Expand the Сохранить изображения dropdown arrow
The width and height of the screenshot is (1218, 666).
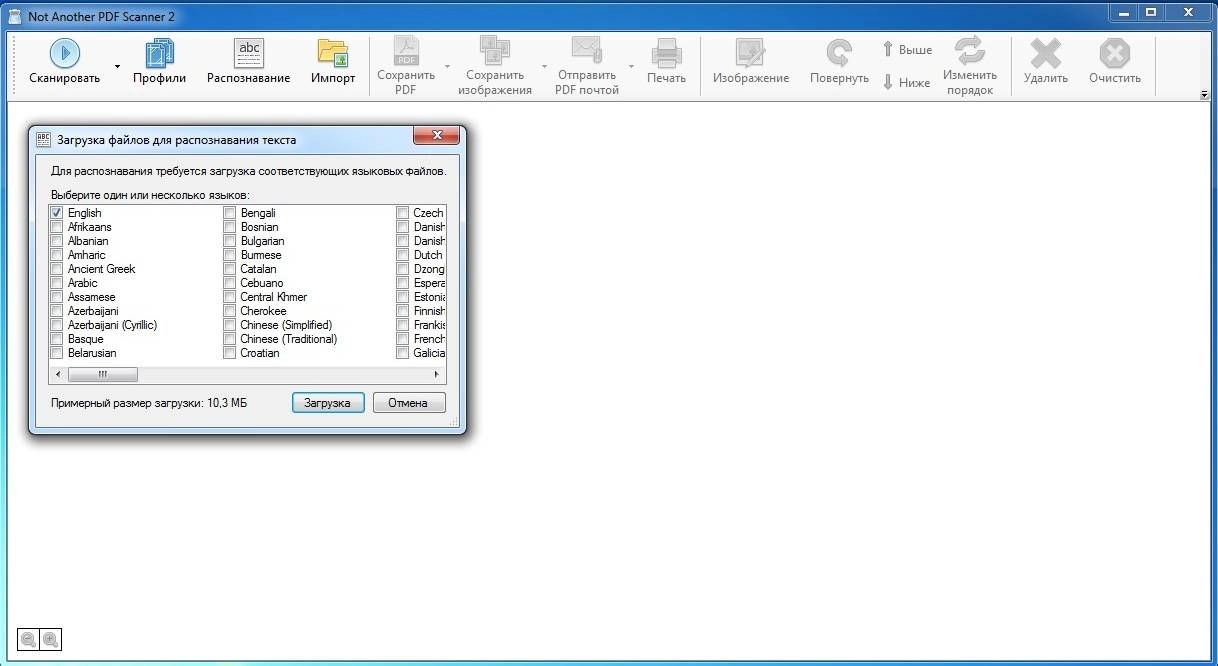(x=544, y=67)
